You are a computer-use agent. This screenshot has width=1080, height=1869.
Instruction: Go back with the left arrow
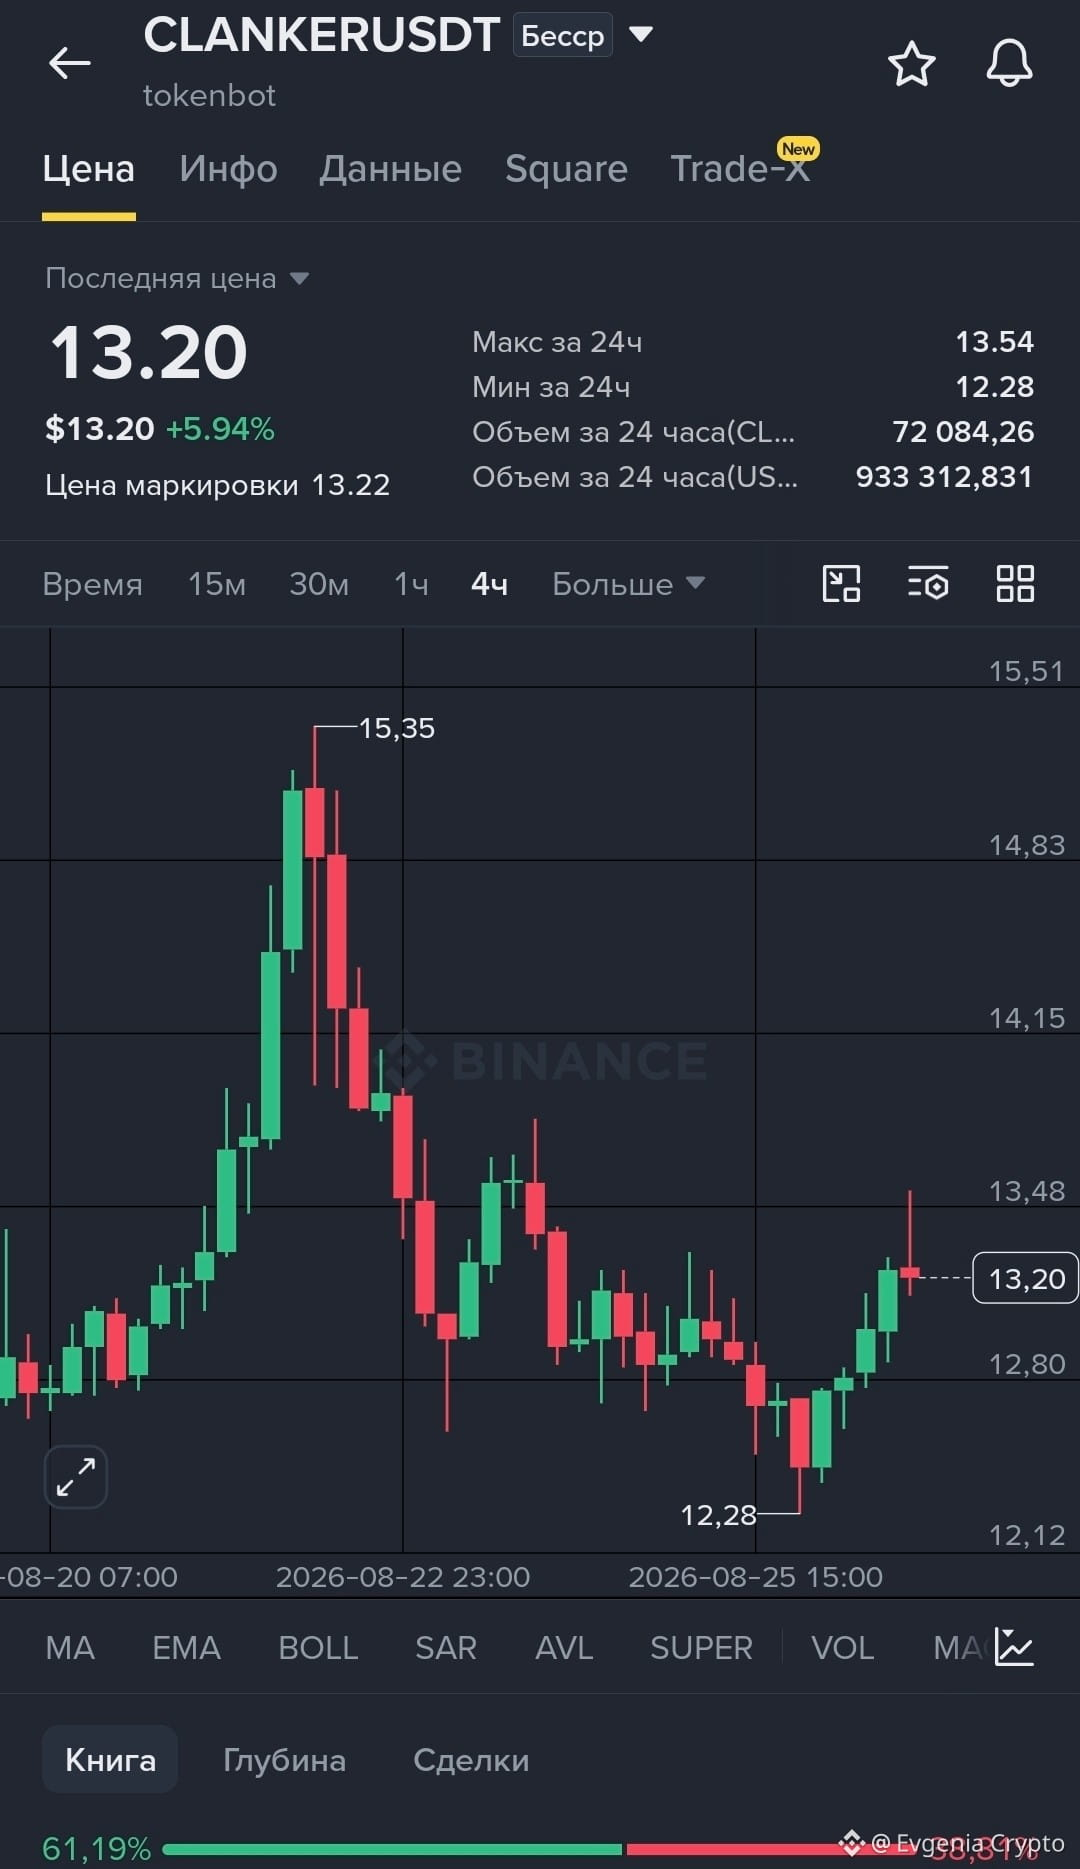pyautogui.click(x=70, y=63)
